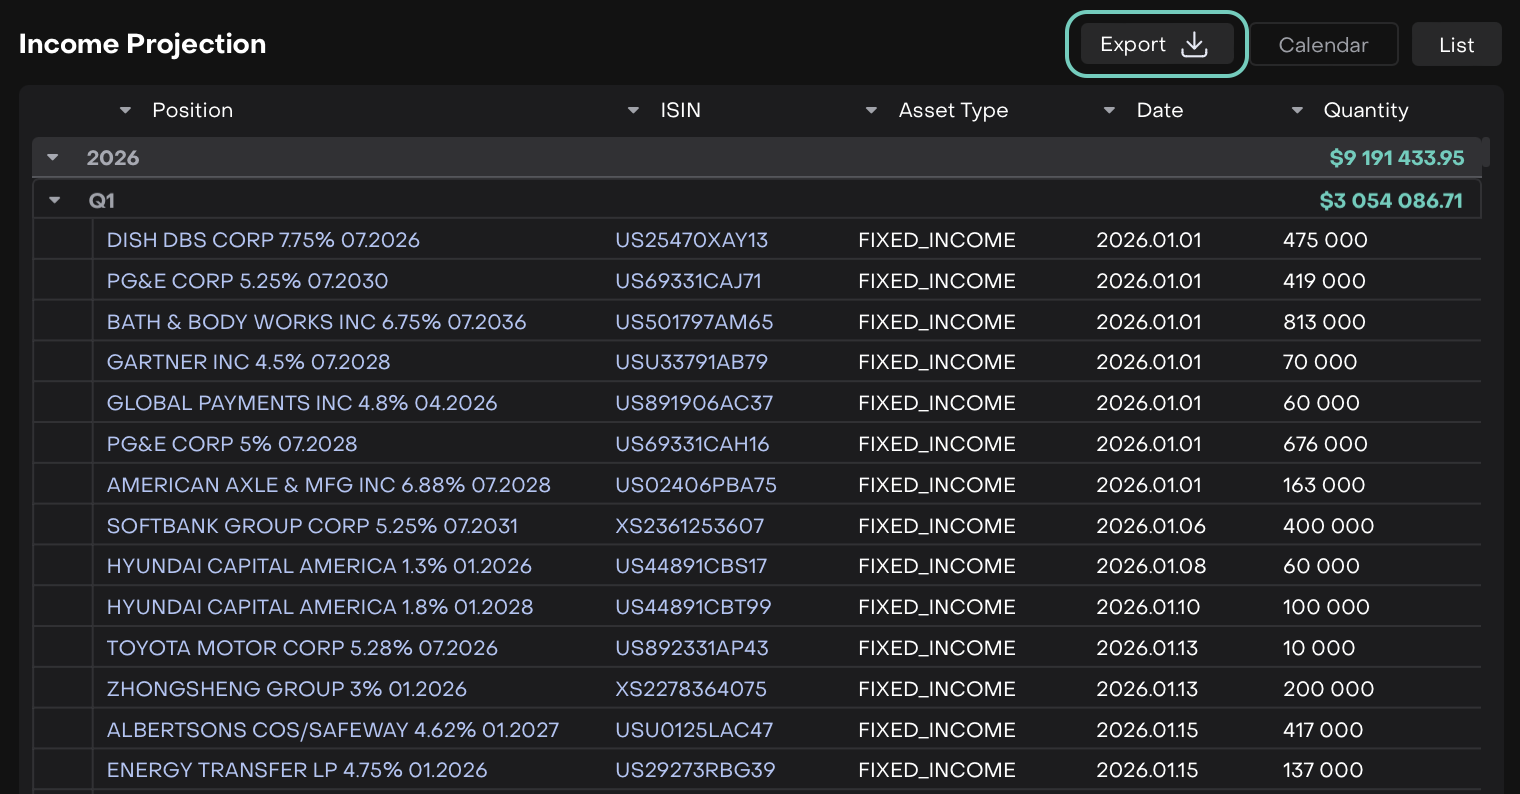Viewport: 1520px width, 794px height.
Task: Open SOFTBANK GROUP CORP 5.25% position
Action: pos(312,526)
